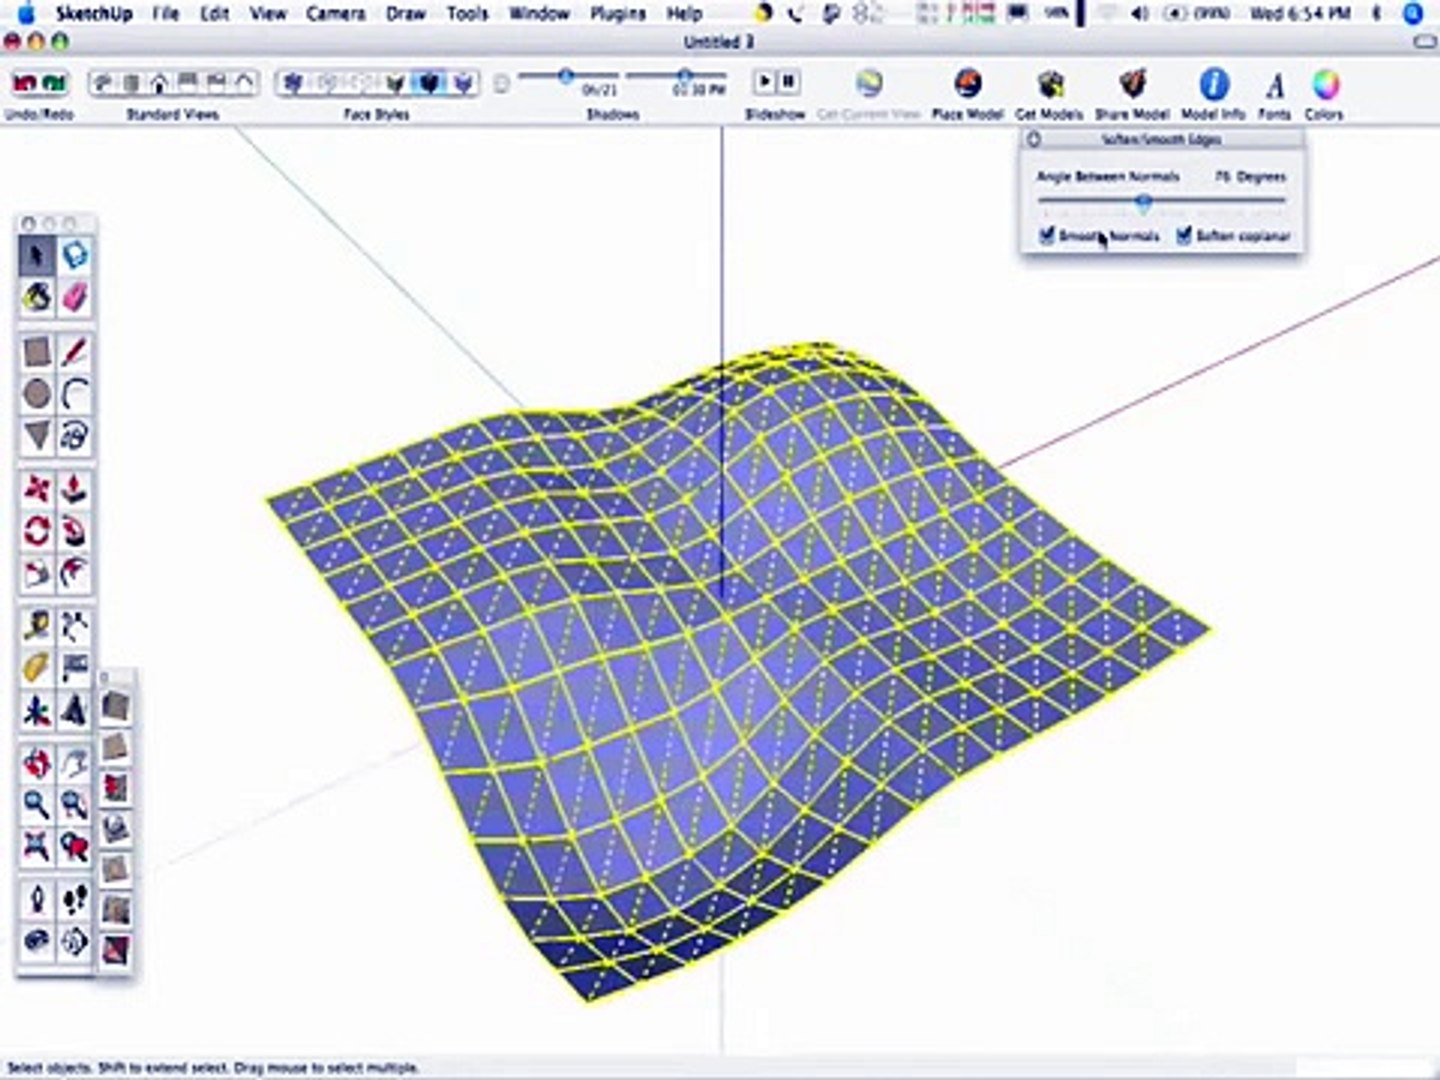Screen dimensions: 1440x1080
Task: Select the arrow Select tool
Action: (37, 257)
